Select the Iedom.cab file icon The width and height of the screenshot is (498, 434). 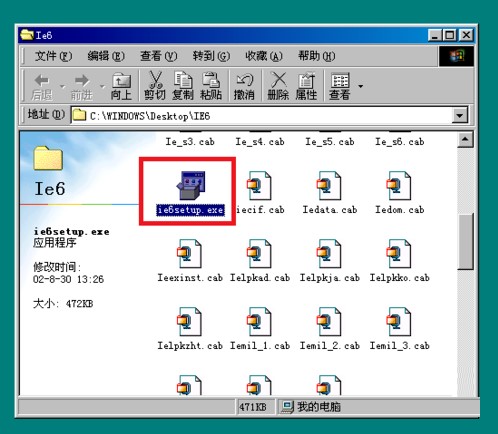399,186
